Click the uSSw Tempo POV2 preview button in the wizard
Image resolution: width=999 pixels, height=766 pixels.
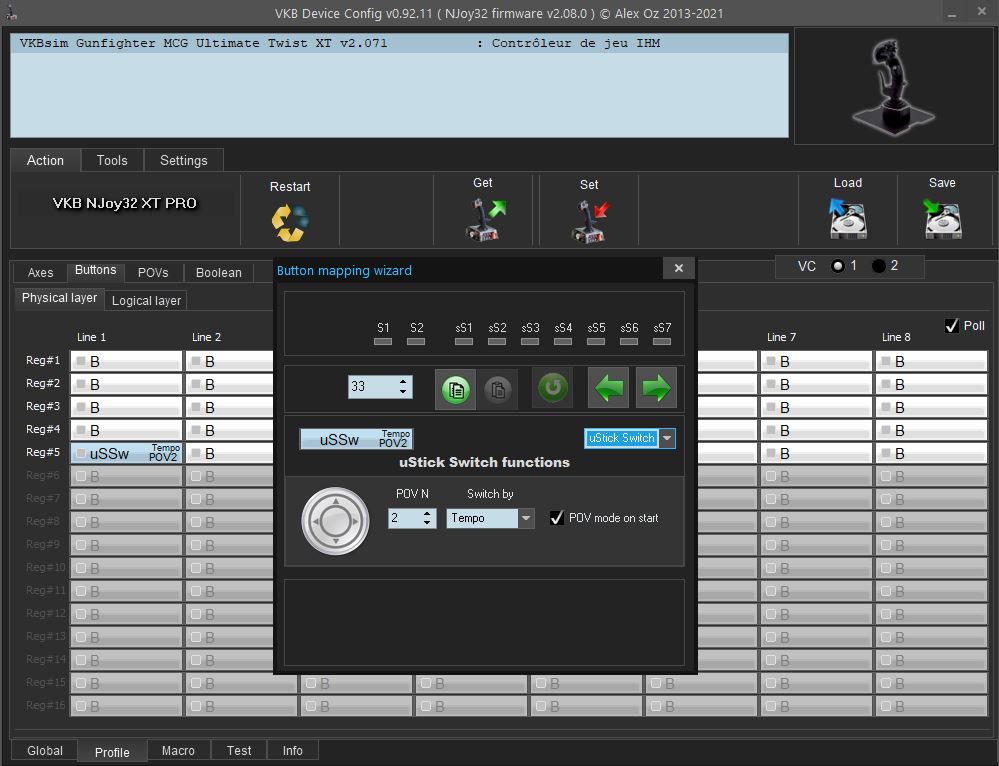click(356, 439)
